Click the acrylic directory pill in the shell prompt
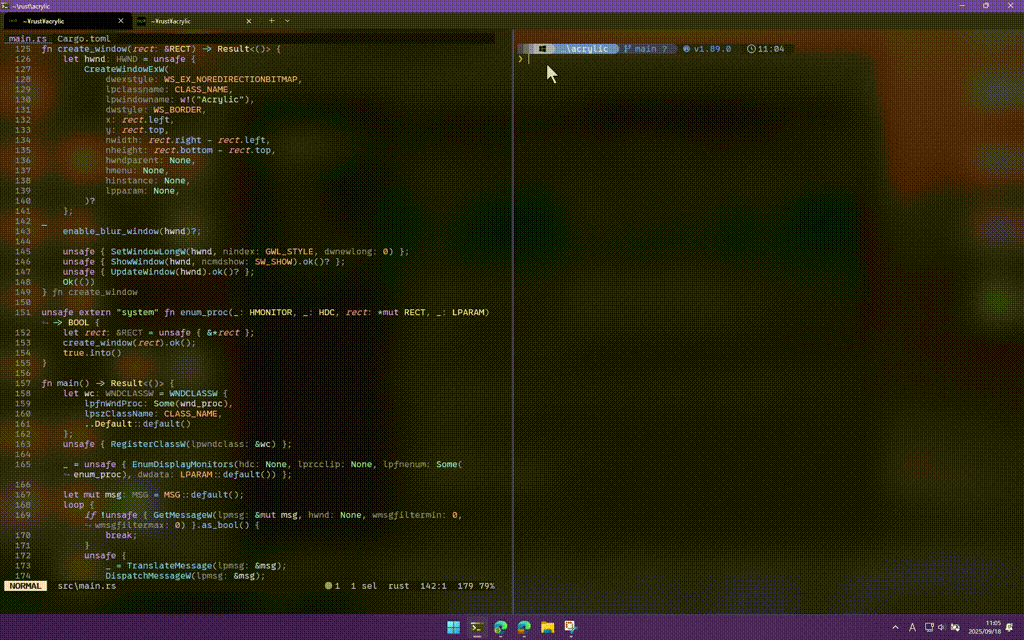Viewport: 1024px width, 640px height. 588,47
